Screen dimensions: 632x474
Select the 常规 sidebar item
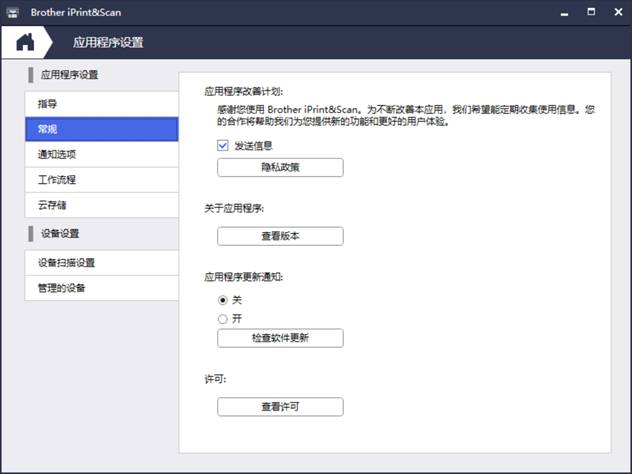coord(101,129)
